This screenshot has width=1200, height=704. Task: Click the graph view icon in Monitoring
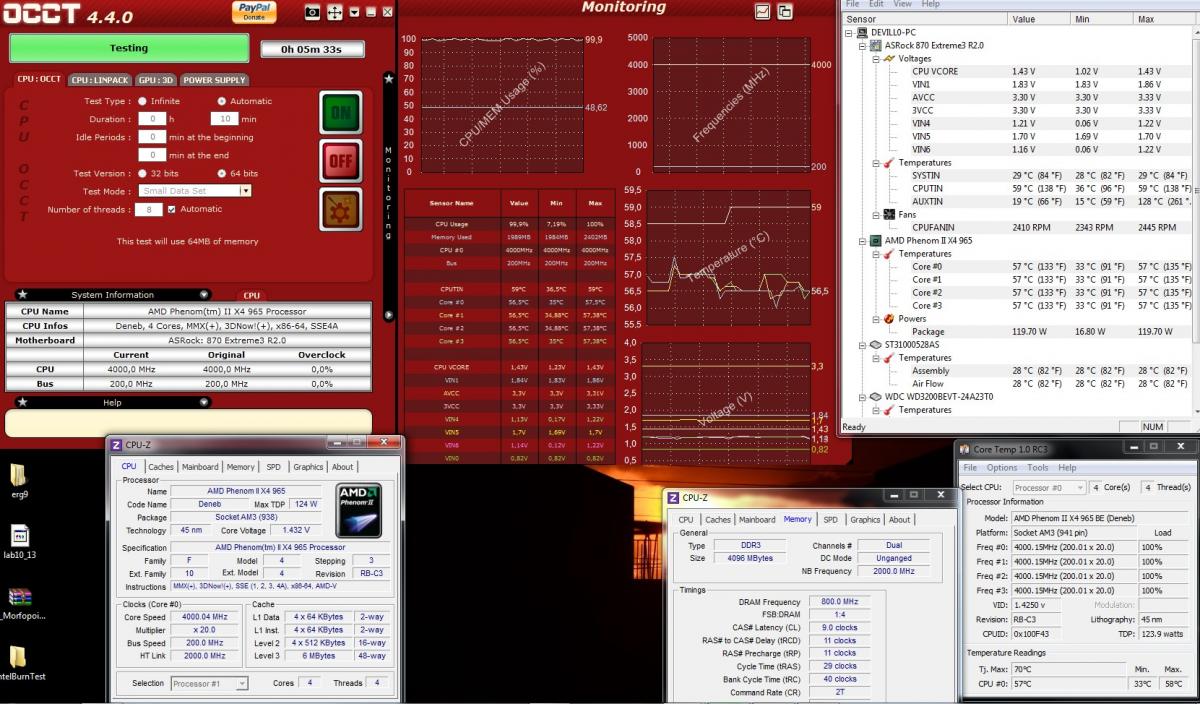coord(762,12)
